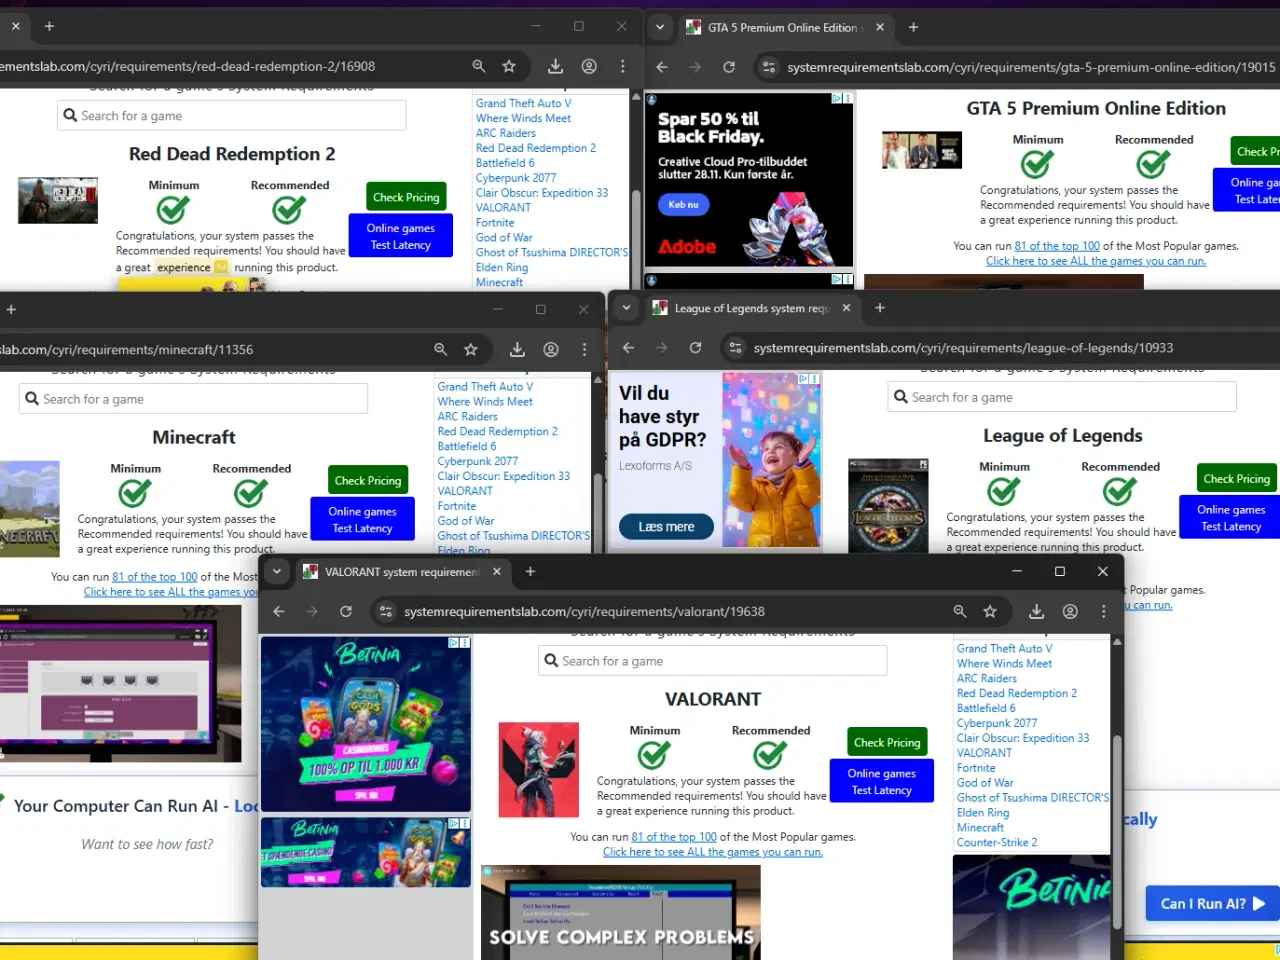Expand tab search arrow in League of Legends window

click(x=626, y=308)
